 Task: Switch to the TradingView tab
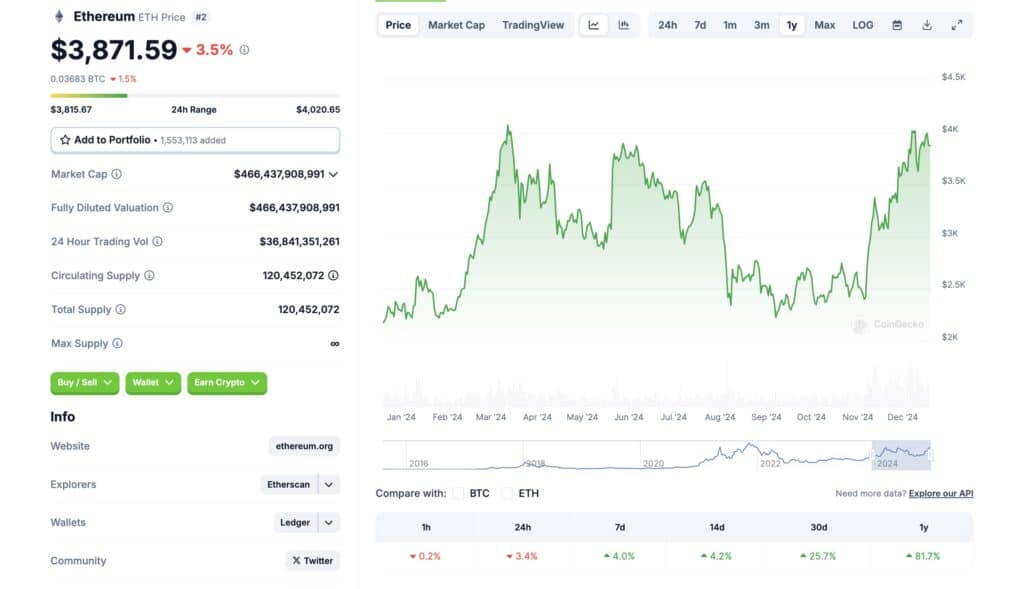[533, 25]
